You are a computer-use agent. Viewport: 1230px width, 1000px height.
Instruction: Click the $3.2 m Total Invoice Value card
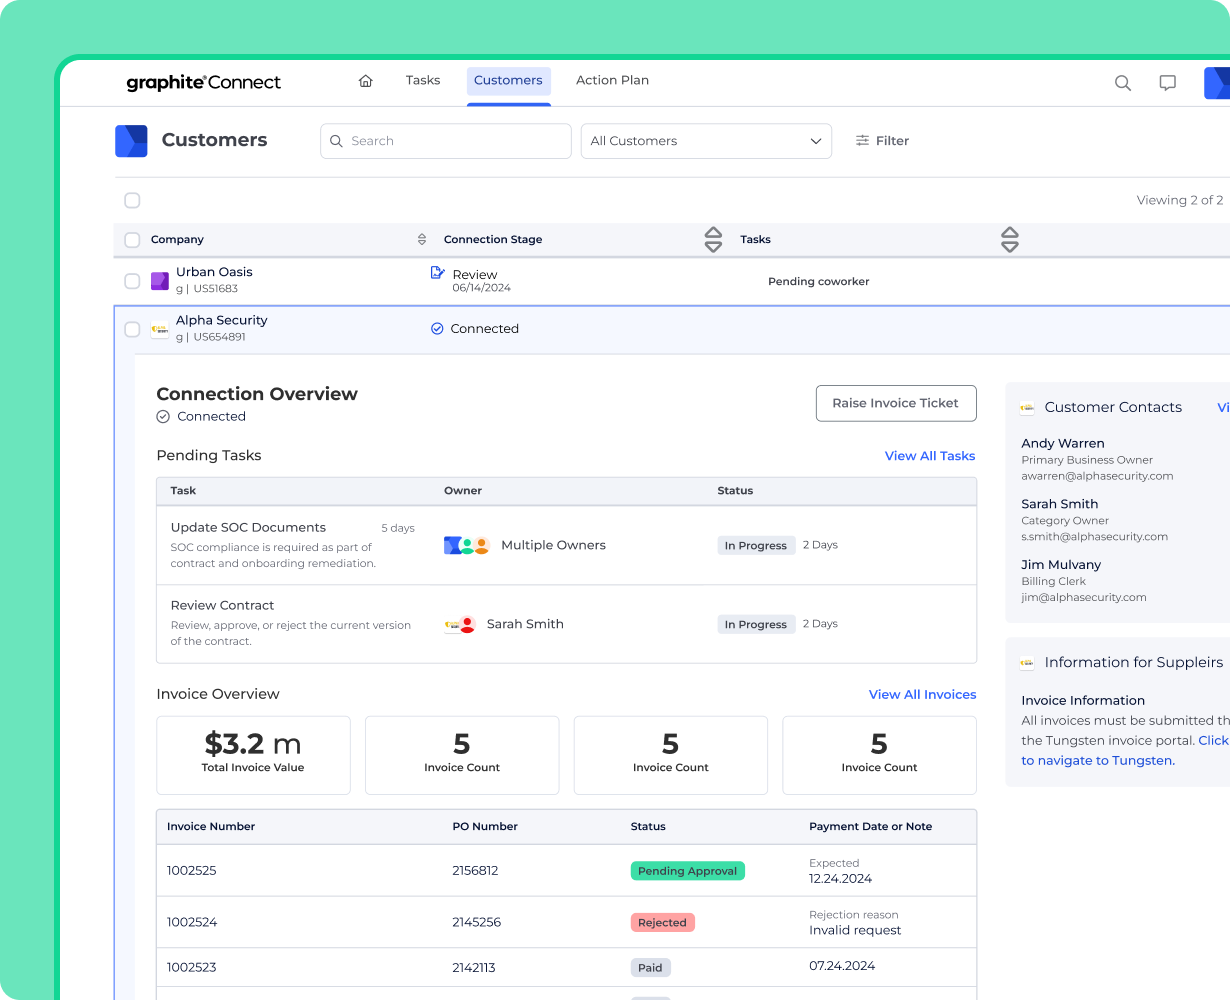(x=253, y=755)
